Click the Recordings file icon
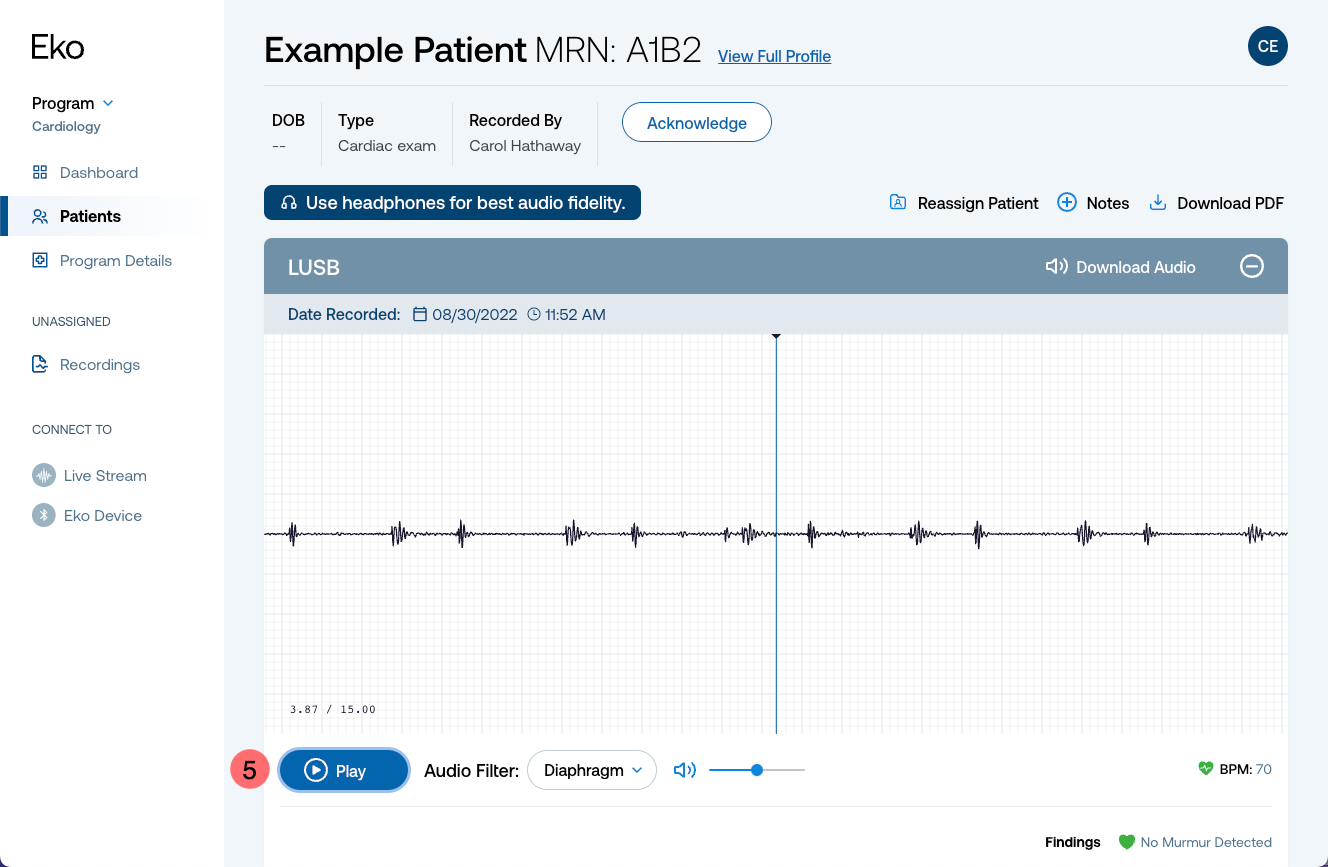This screenshot has height=867, width=1328. click(x=40, y=364)
